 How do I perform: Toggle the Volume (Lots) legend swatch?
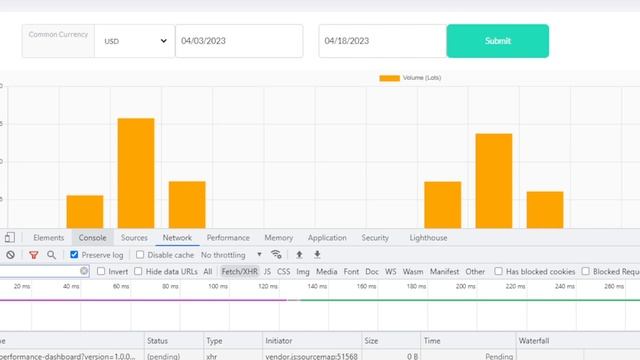(x=389, y=78)
